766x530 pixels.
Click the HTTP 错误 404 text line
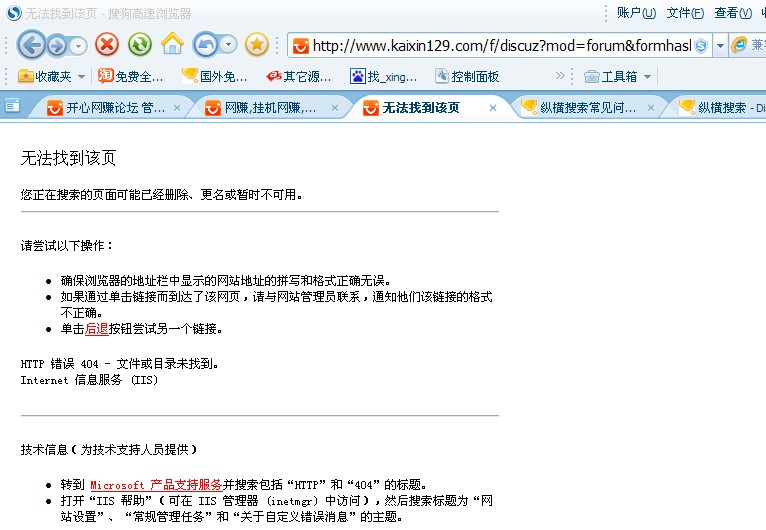[x=120, y=363]
